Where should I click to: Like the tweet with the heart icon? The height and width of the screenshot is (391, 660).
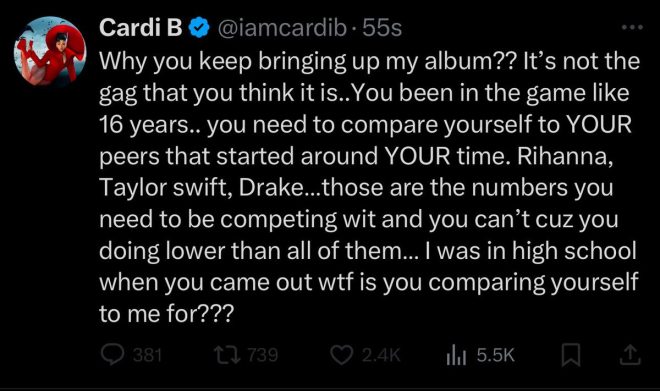(x=341, y=355)
